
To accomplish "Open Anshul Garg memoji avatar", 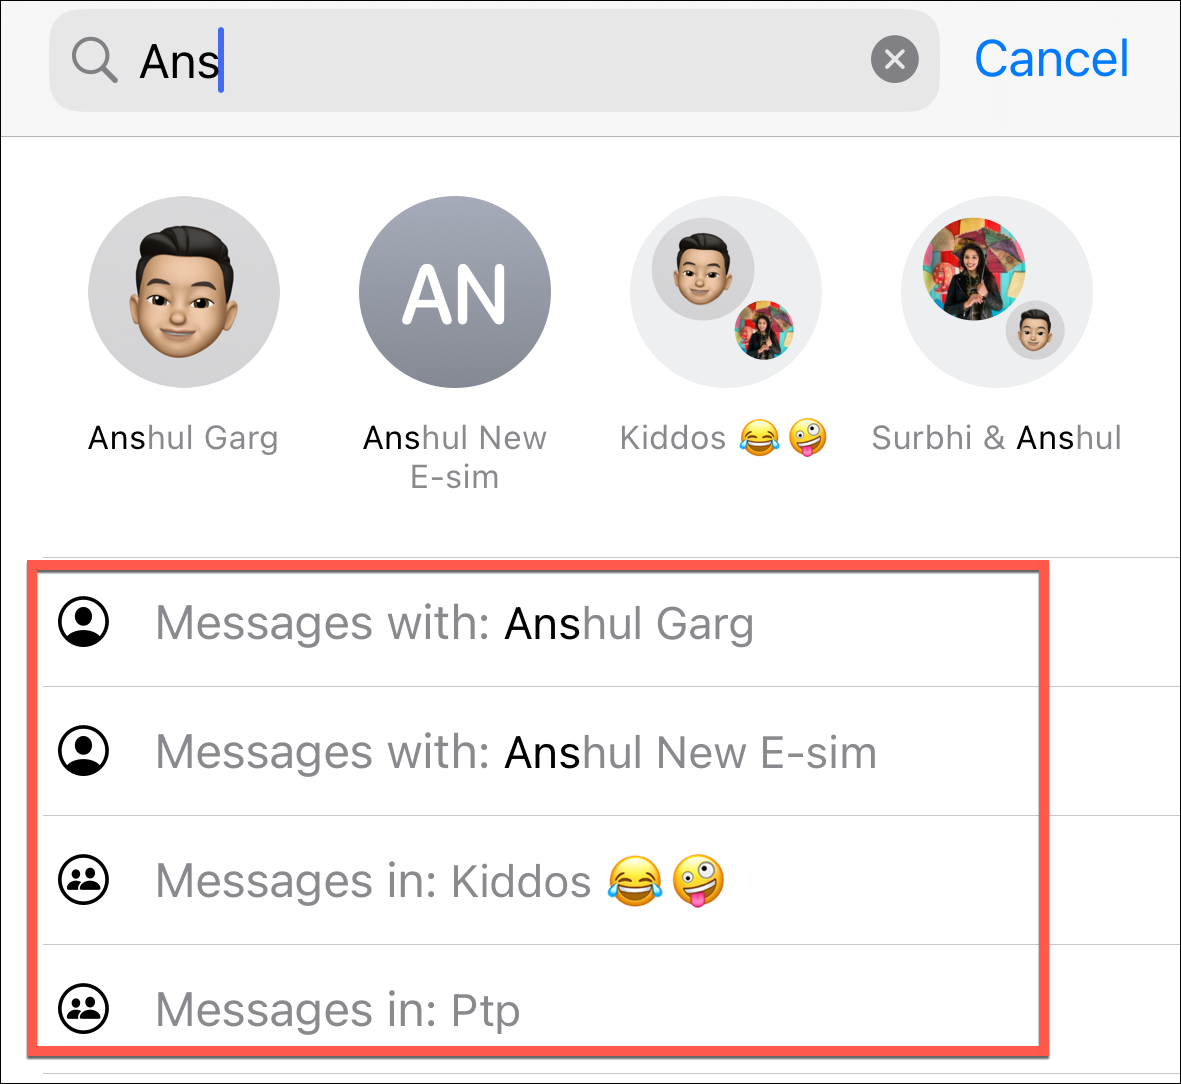I will [184, 292].
